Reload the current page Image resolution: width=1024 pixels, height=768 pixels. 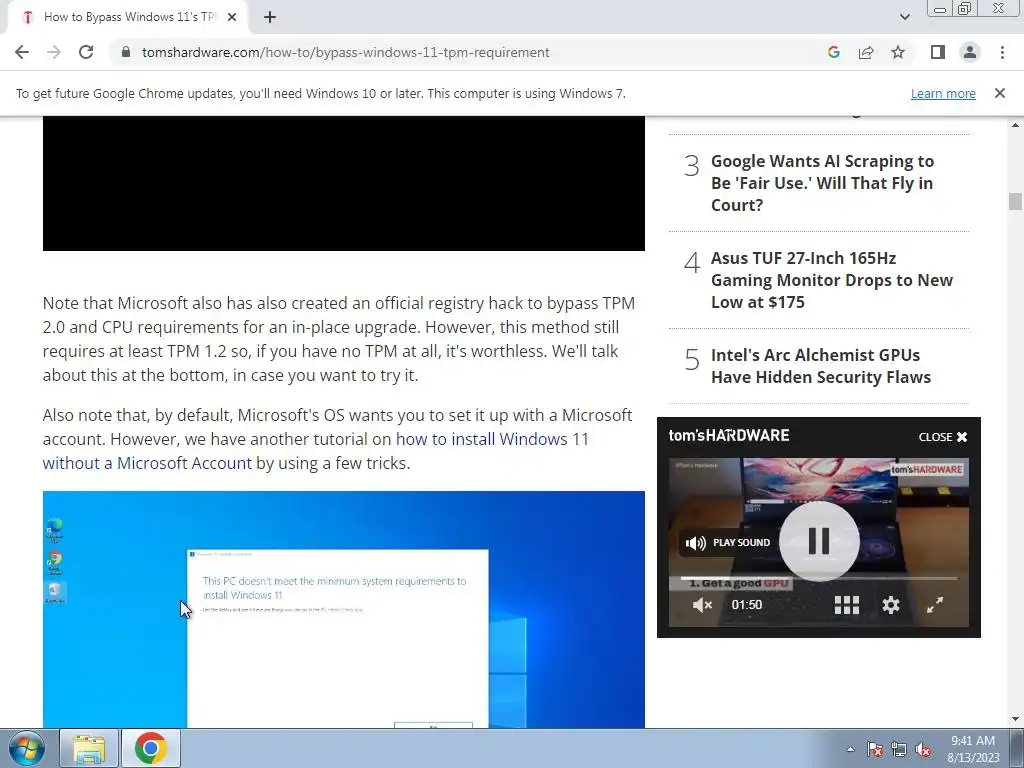coord(86,52)
